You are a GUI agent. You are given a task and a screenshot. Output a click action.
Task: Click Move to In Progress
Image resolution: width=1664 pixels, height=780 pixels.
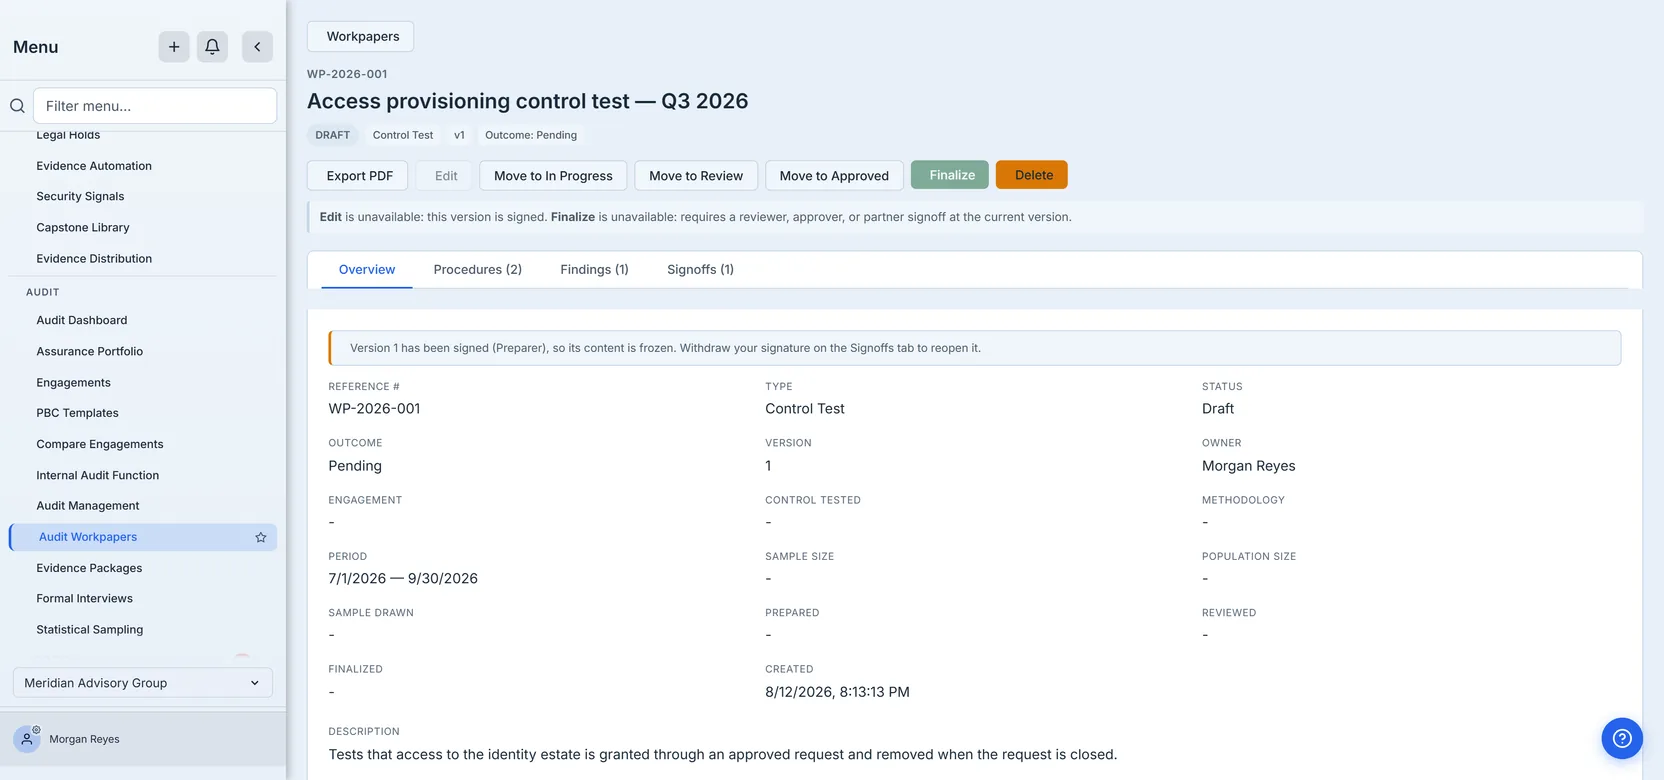pyautogui.click(x=553, y=175)
